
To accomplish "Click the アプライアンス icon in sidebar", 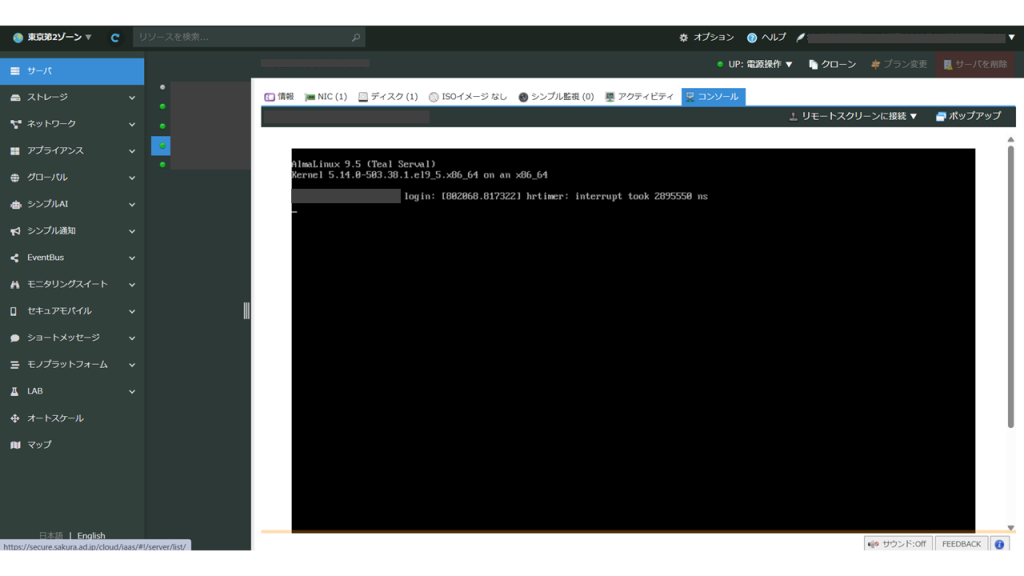I will point(15,151).
